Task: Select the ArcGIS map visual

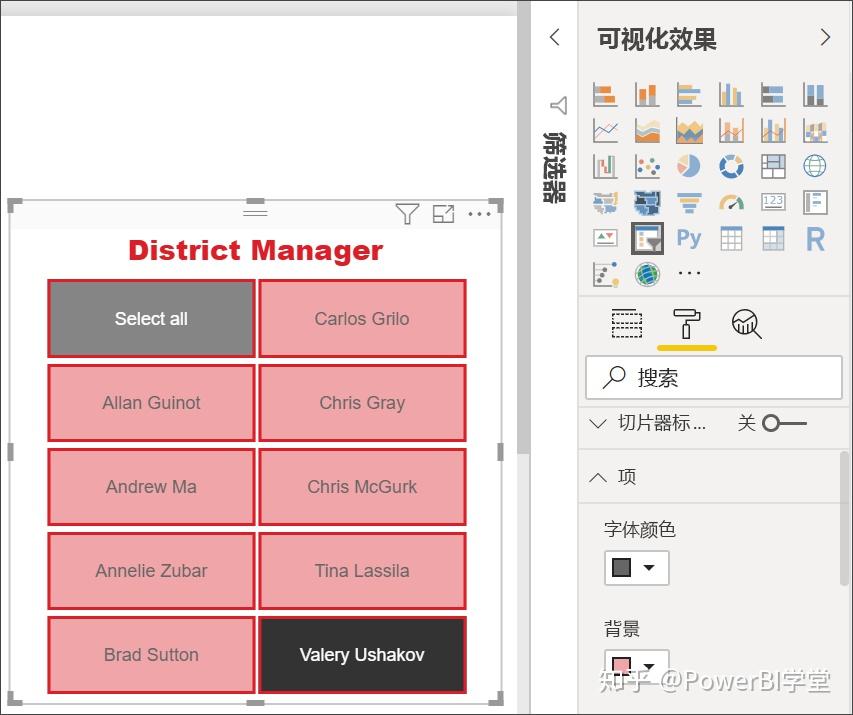Action: pyautogui.click(x=647, y=274)
